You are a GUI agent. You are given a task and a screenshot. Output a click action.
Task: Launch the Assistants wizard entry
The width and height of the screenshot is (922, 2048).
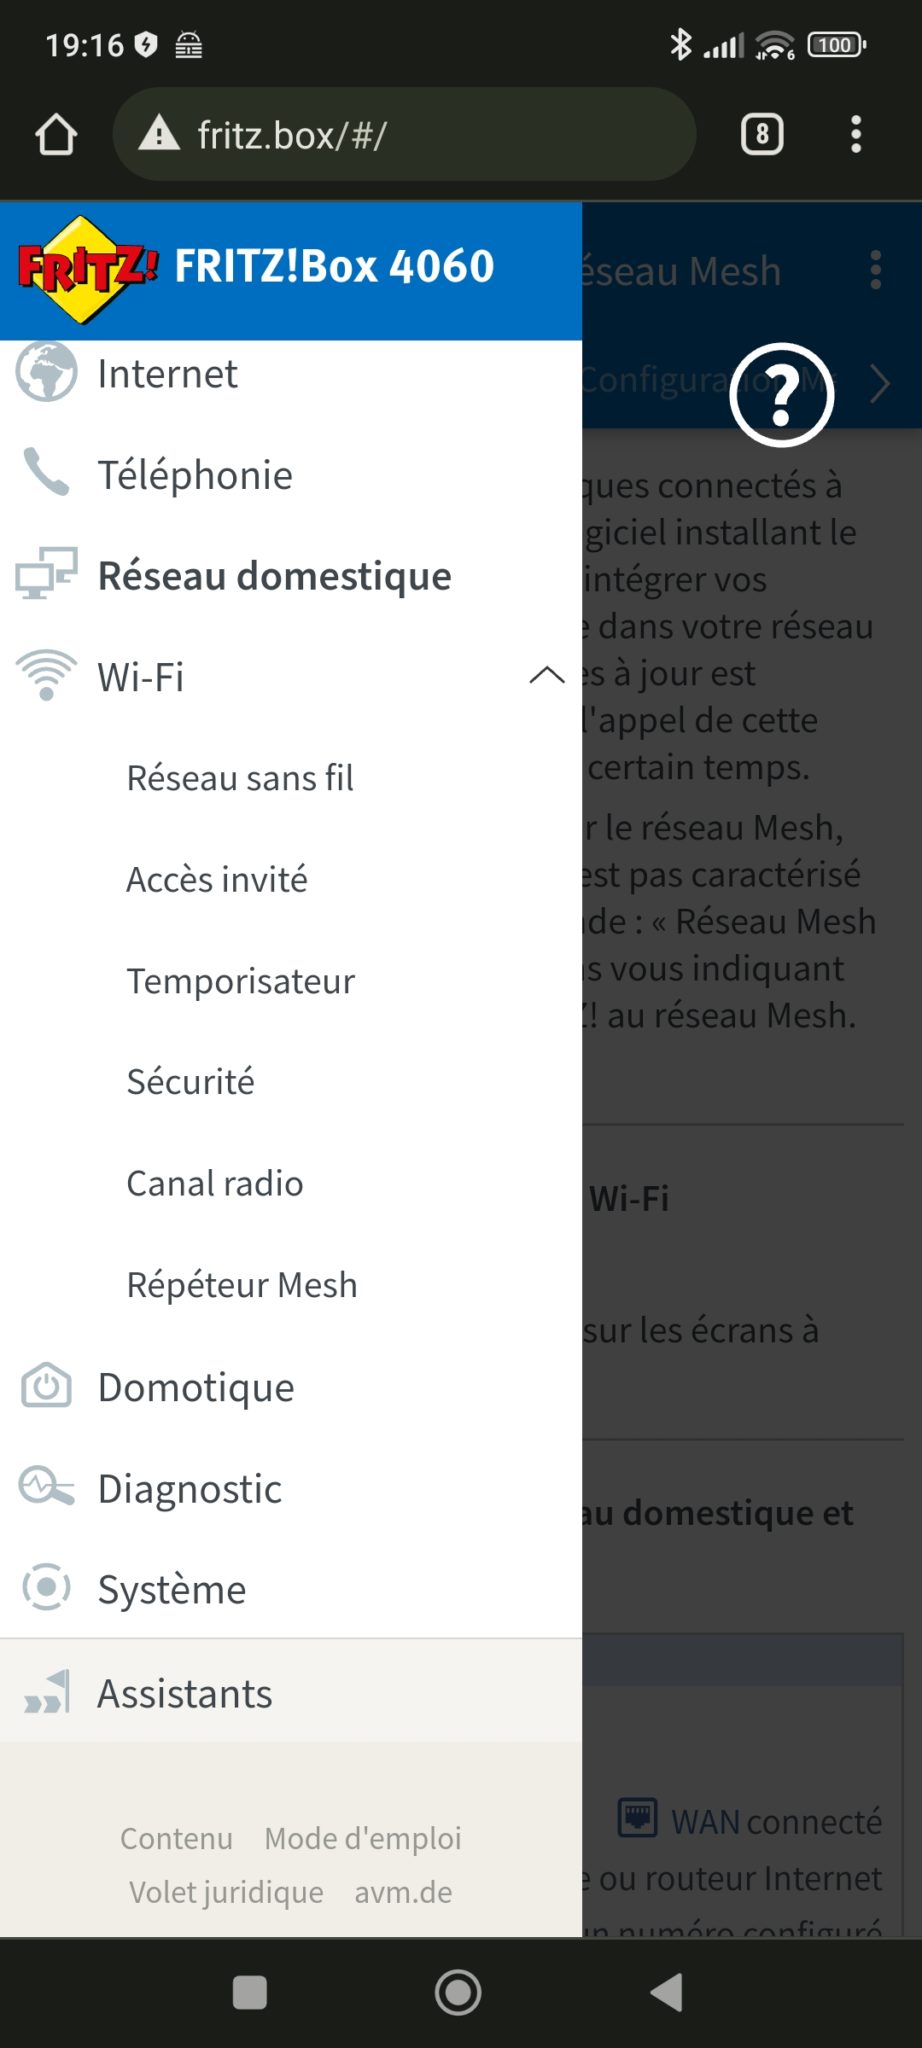pos(185,1694)
